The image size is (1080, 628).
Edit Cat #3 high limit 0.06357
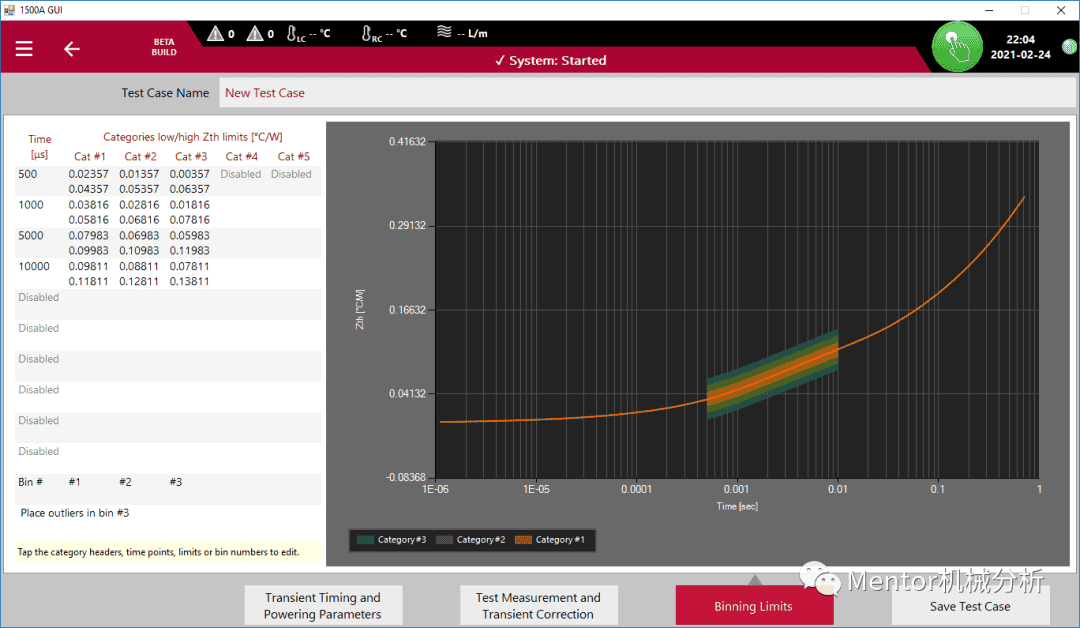tap(189, 189)
